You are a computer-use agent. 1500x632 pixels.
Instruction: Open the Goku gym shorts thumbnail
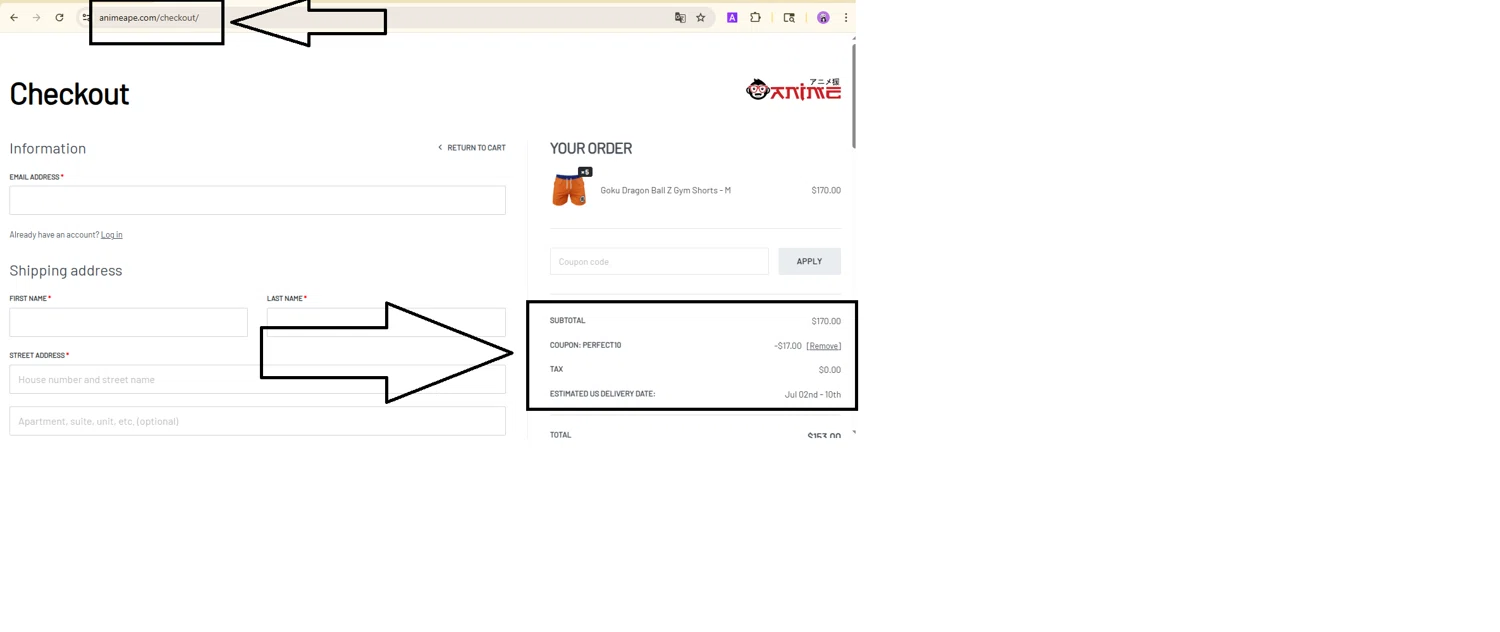(569, 190)
